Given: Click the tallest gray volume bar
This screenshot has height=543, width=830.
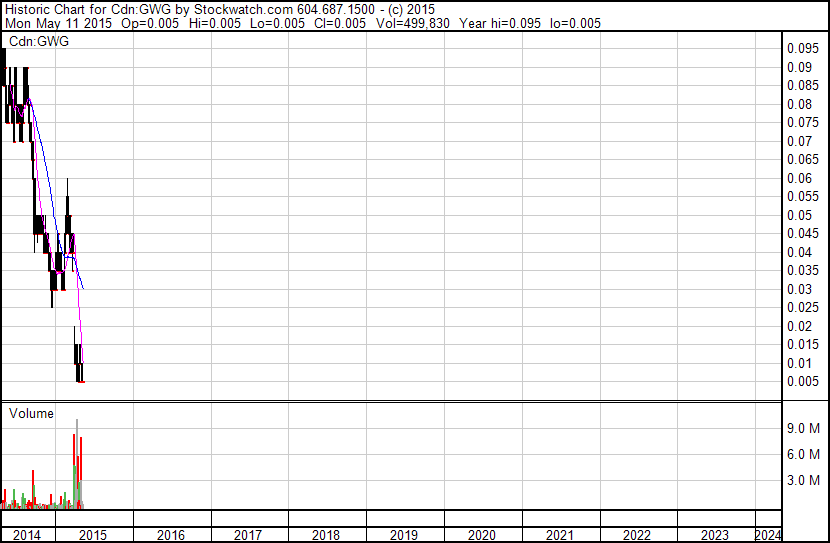Looking at the screenshot, I should pos(77,464).
